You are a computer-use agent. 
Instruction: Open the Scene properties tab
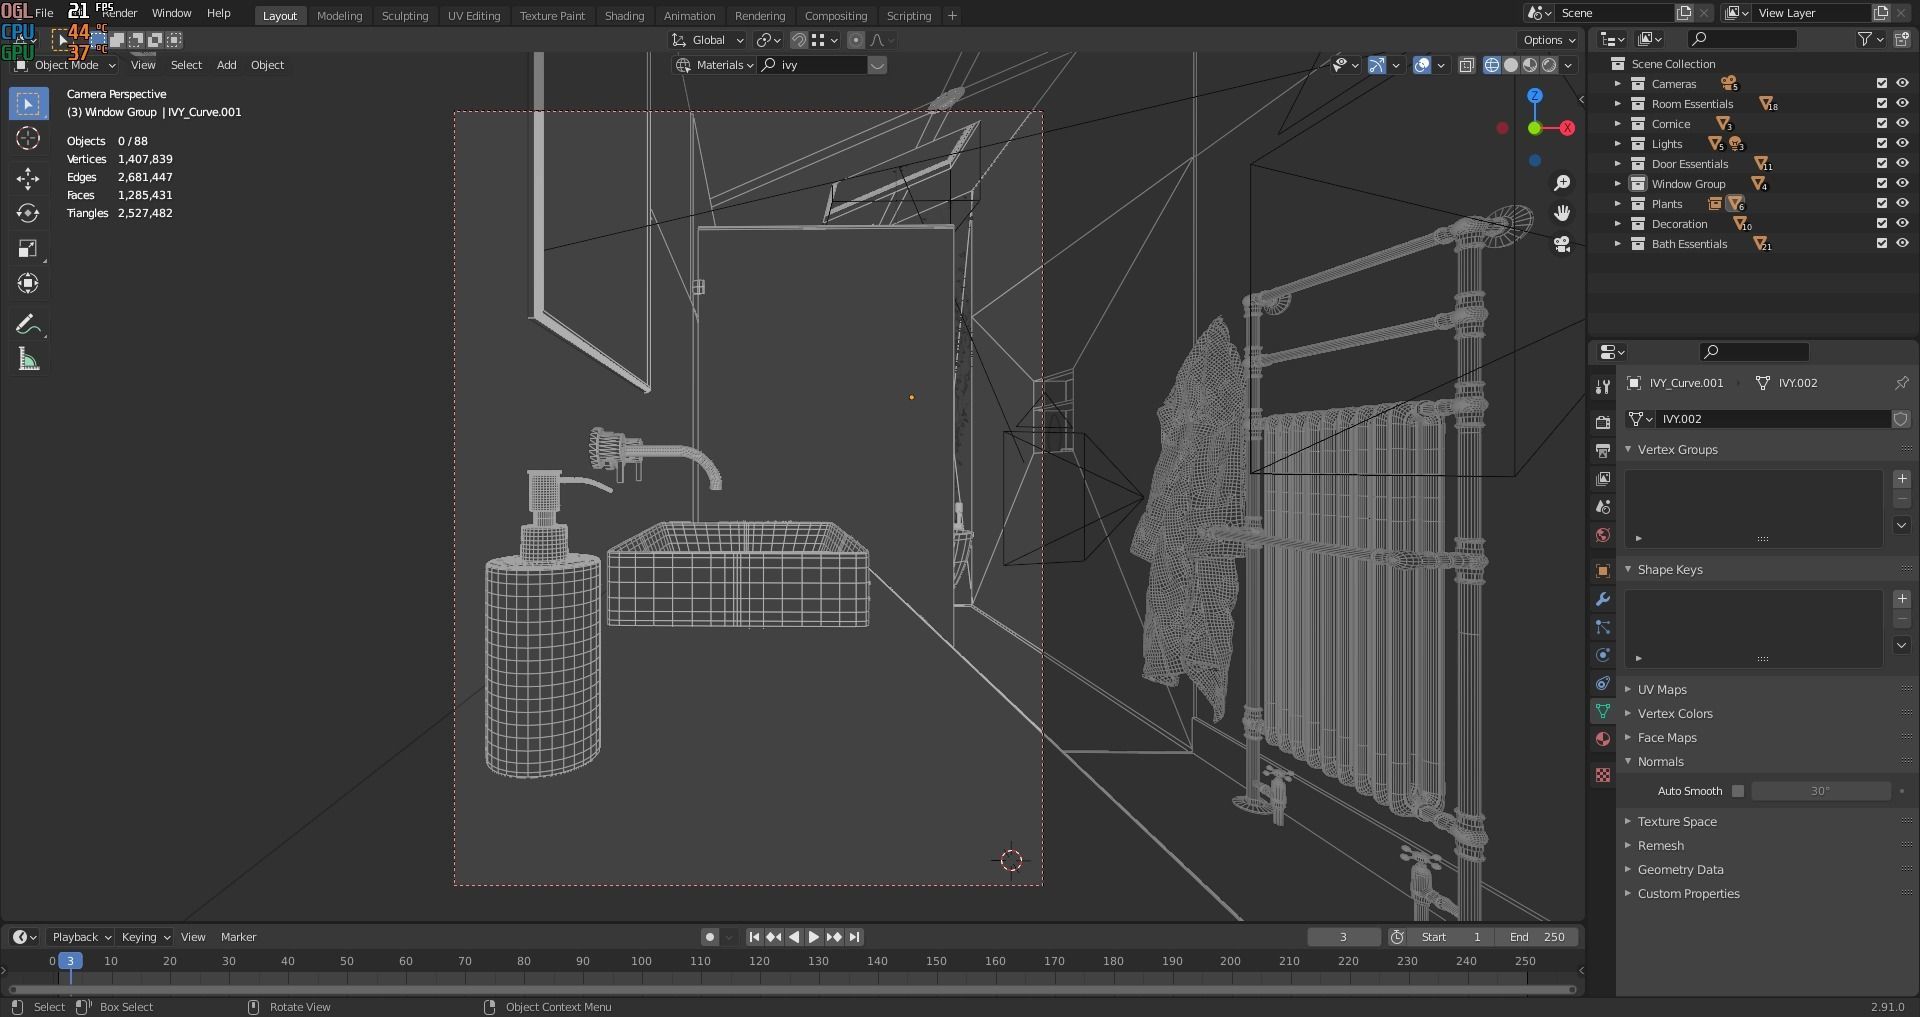1603,506
